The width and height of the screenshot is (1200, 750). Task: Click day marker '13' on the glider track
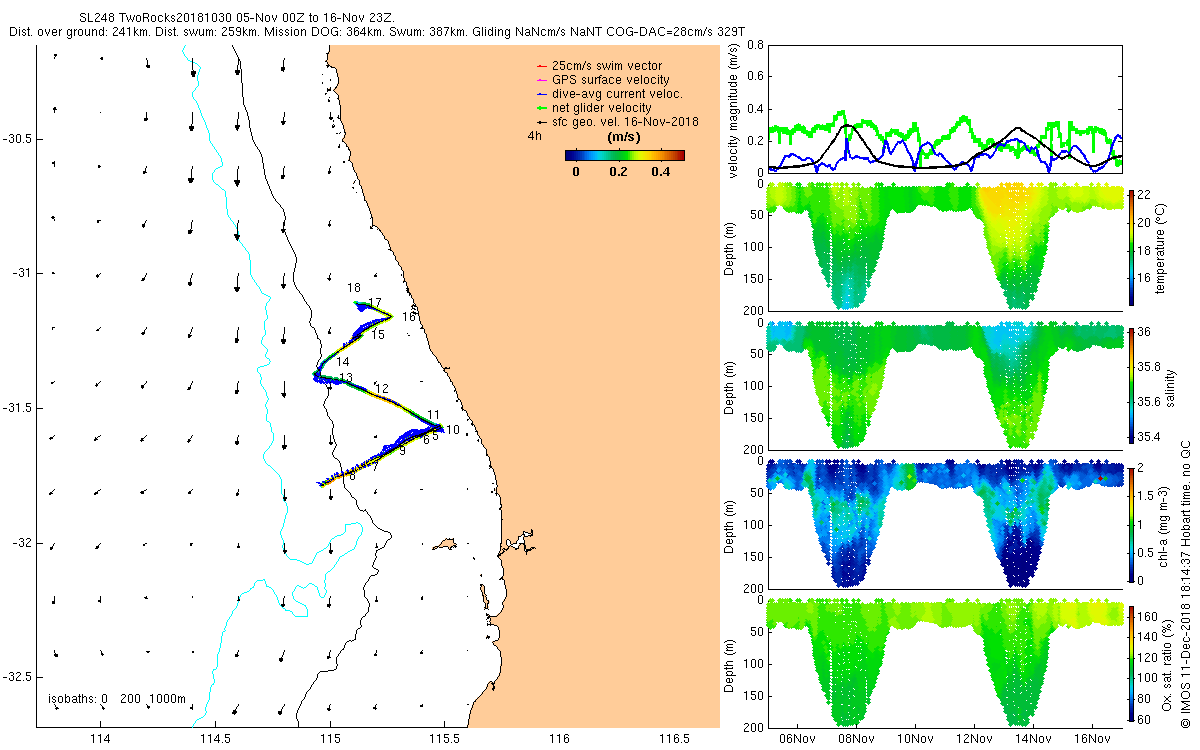346,378
